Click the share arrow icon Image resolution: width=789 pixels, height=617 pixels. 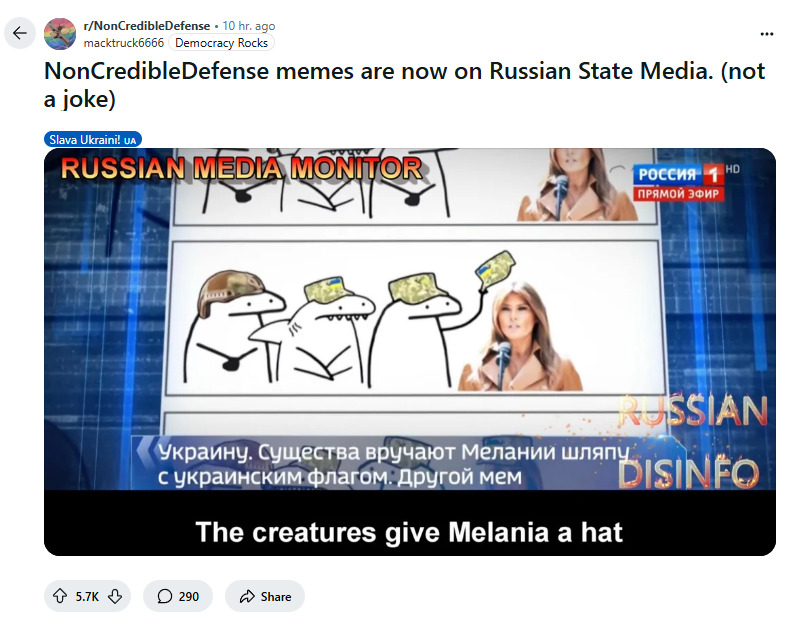[x=247, y=596]
